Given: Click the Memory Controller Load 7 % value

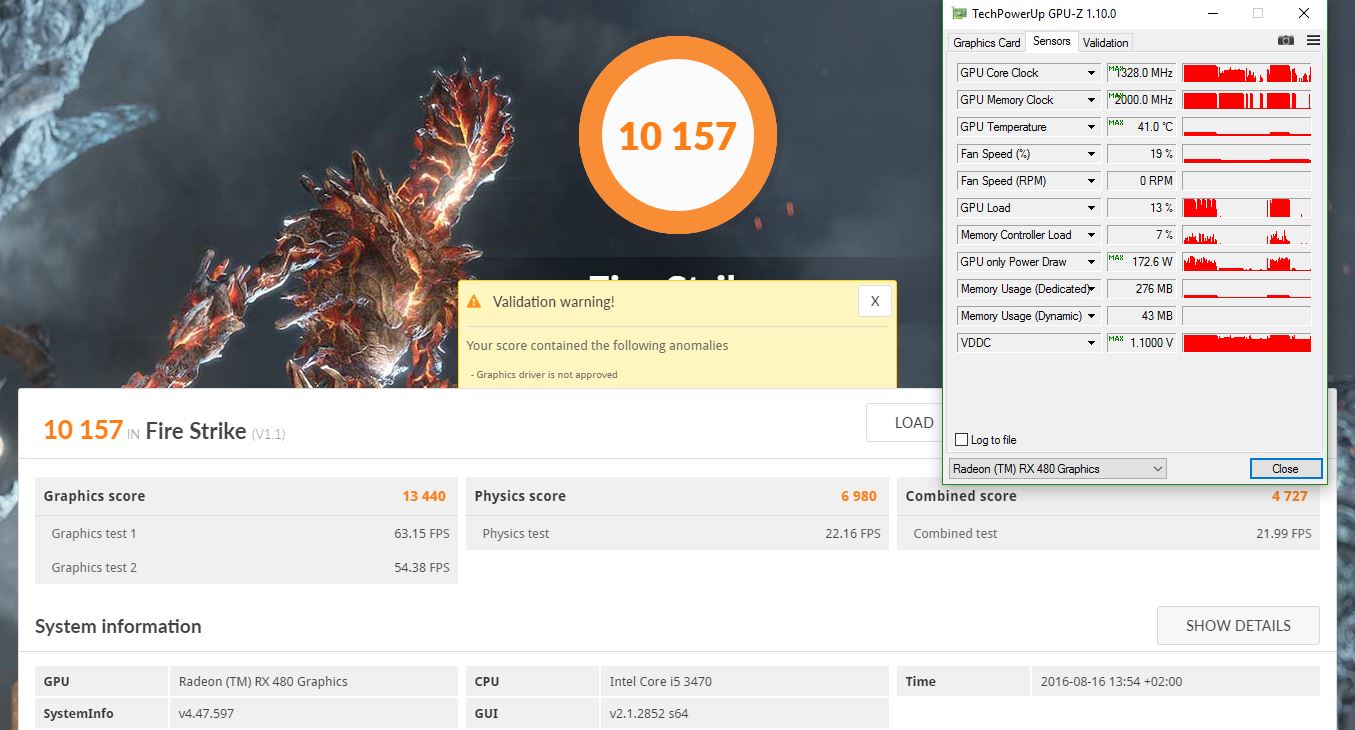Looking at the screenshot, I should click(x=1141, y=235).
